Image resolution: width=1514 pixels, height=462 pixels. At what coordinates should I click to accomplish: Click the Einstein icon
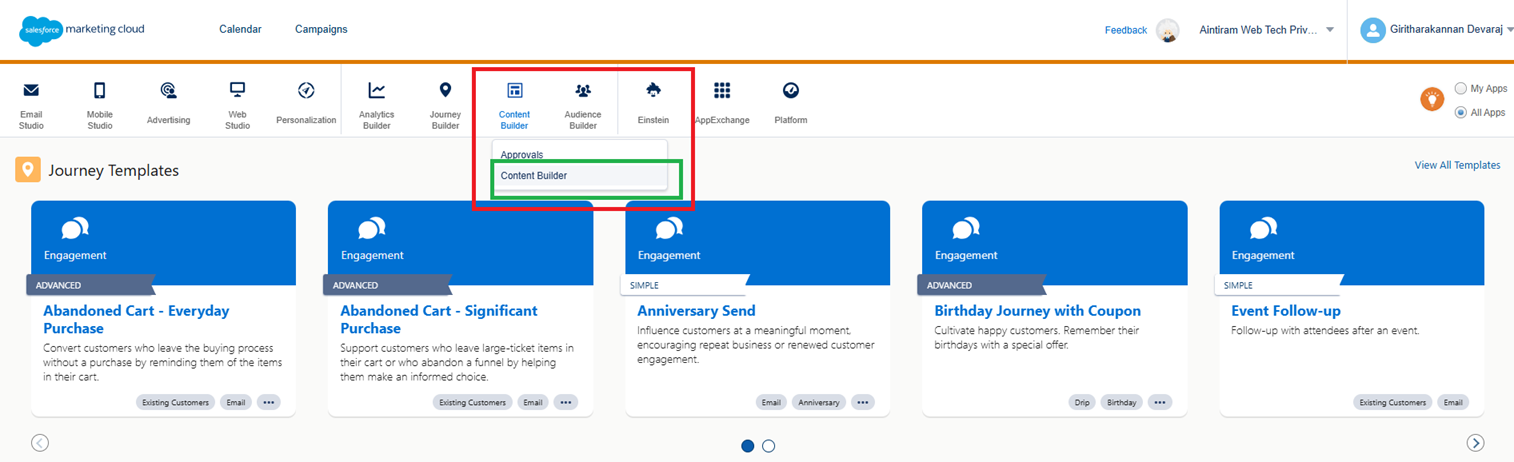click(653, 91)
